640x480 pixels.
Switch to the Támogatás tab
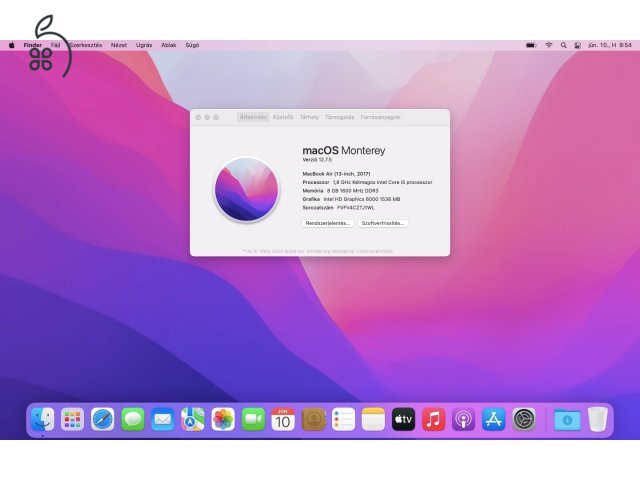[x=340, y=117]
